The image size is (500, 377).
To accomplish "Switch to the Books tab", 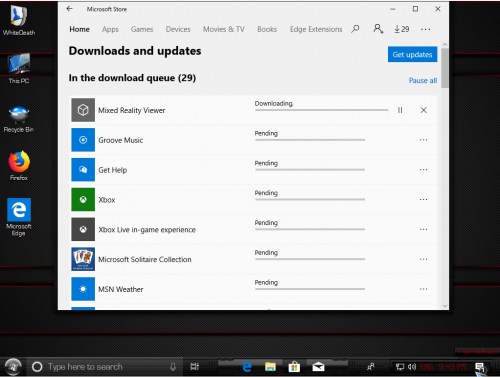I will pos(267,29).
